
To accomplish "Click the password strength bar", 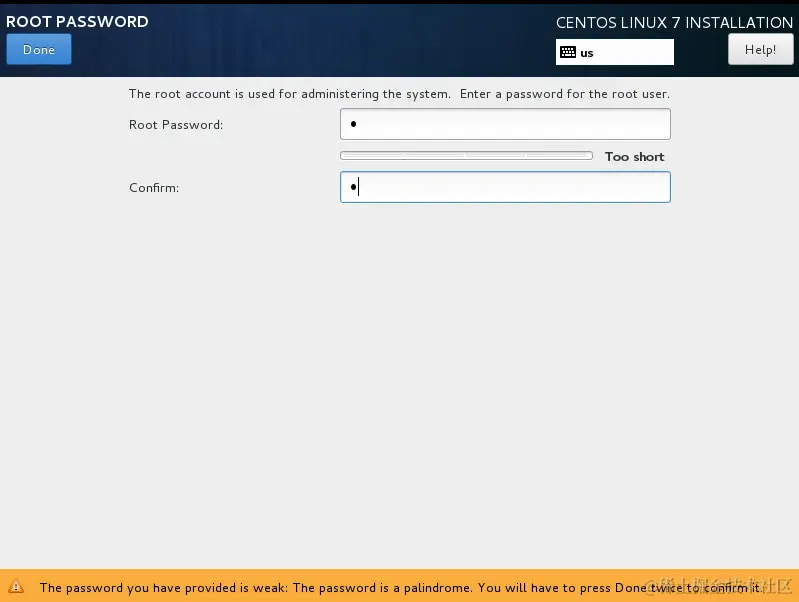I will (466, 155).
